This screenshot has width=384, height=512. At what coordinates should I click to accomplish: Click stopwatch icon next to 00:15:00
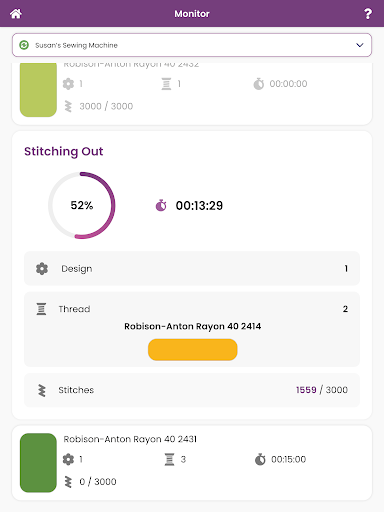pyautogui.click(x=260, y=459)
